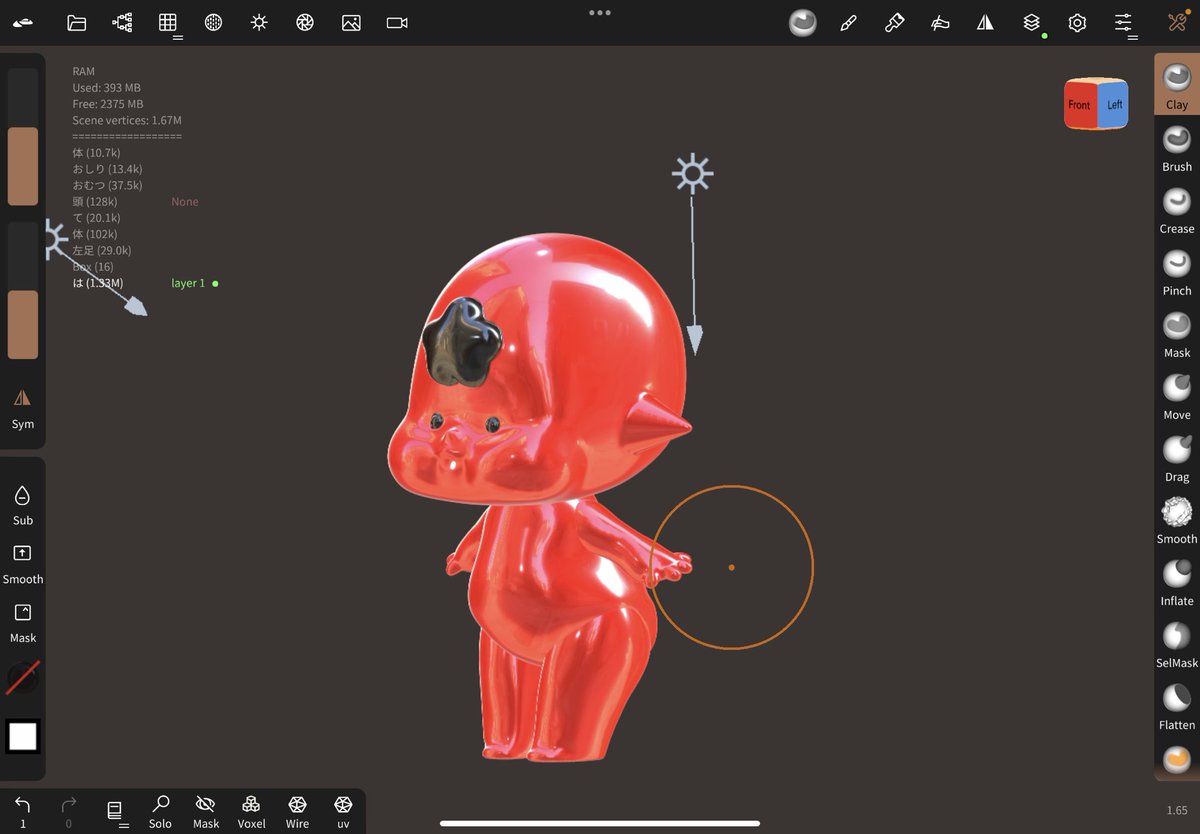The image size is (1200, 834).
Task: Toggle Mask visibility with crossed-eye icon
Action: click(206, 811)
